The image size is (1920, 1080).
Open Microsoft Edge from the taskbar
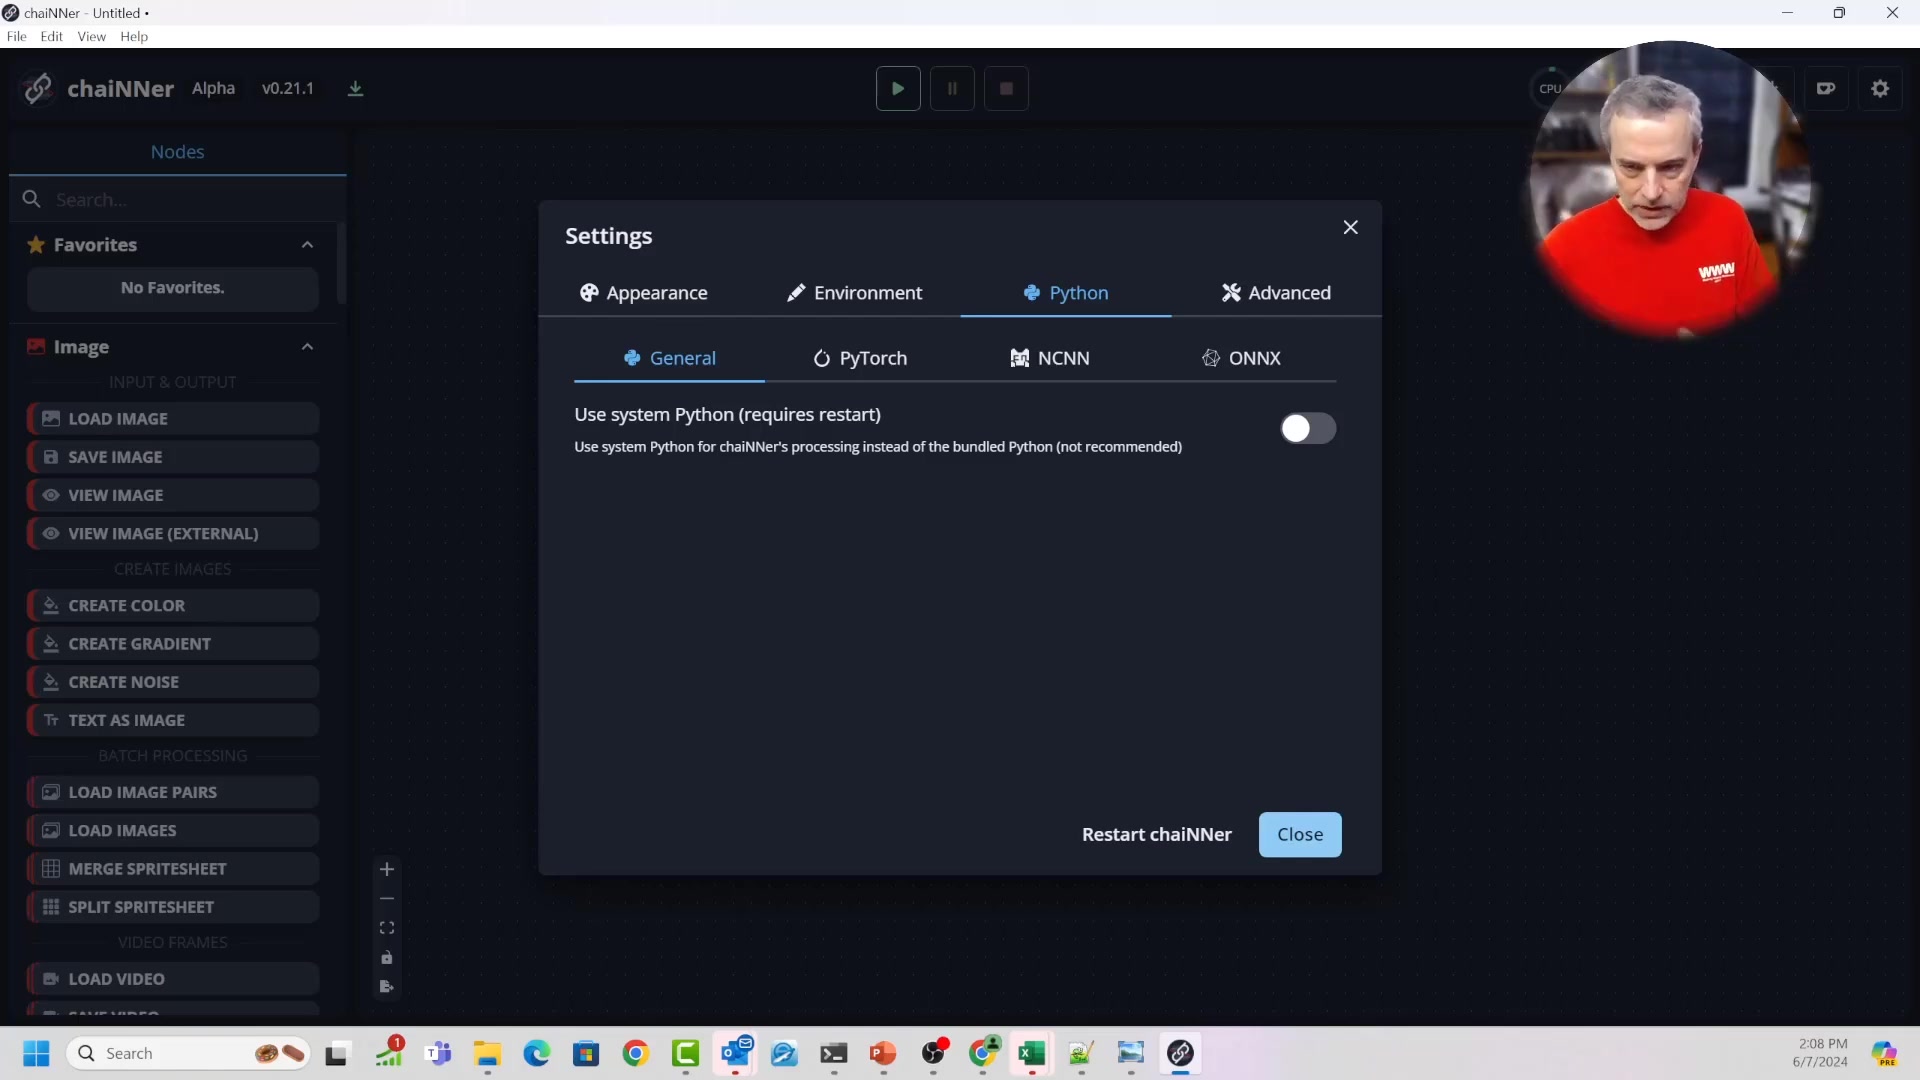537,1053
